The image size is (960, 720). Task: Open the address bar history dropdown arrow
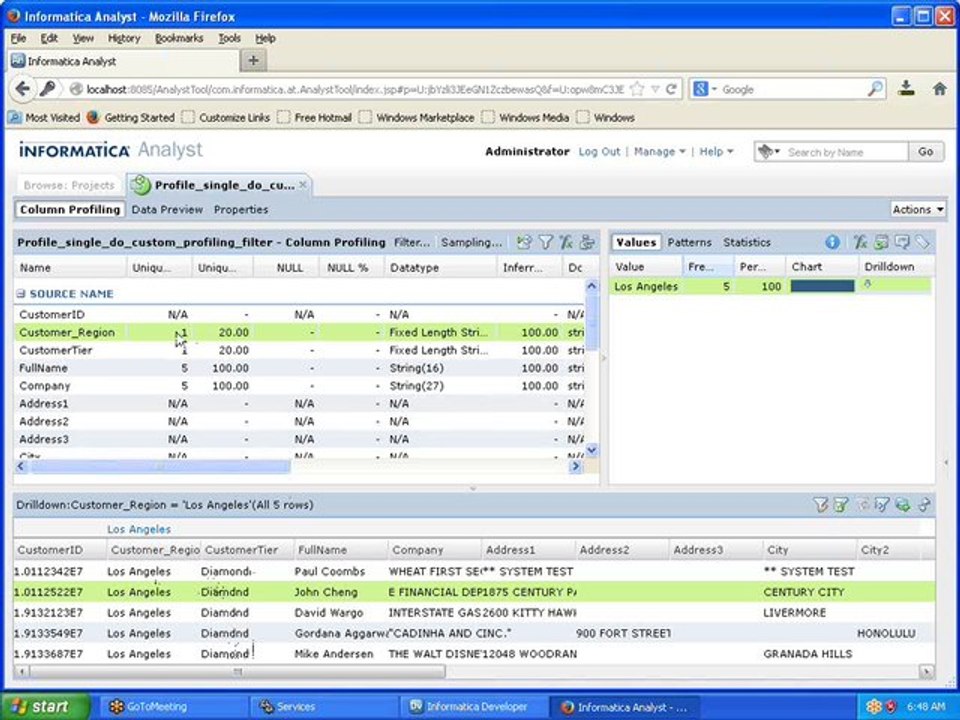(x=655, y=89)
